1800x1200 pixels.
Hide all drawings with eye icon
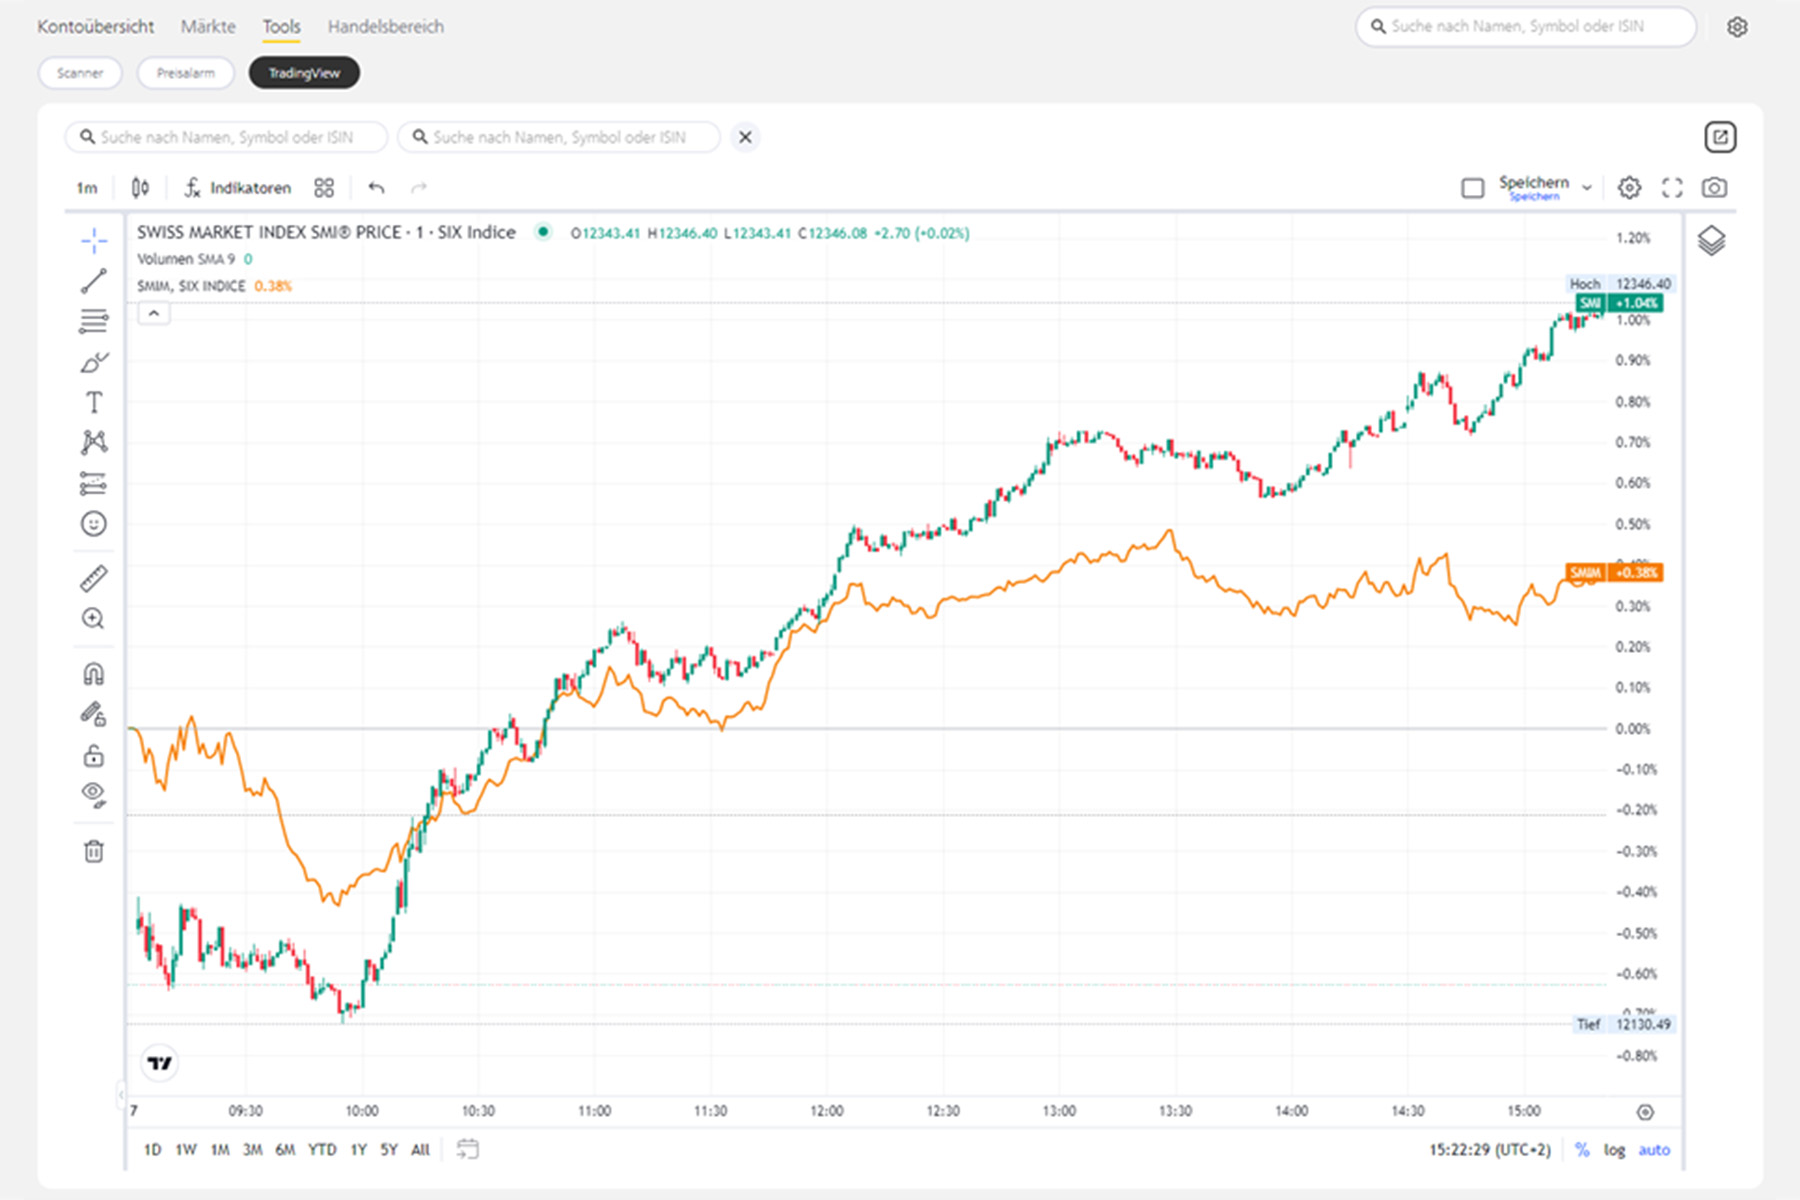tap(94, 795)
